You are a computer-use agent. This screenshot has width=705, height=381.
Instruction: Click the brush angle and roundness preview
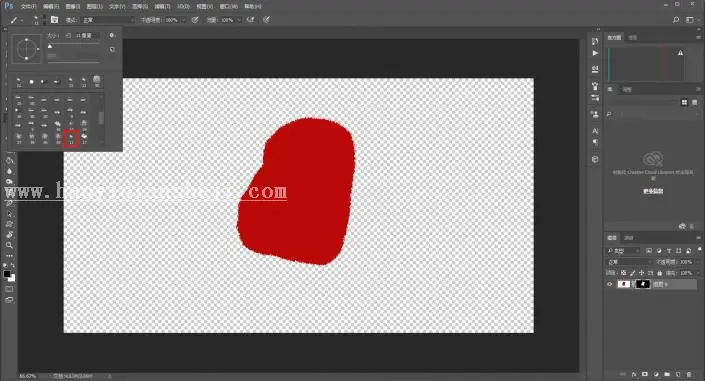(27, 49)
